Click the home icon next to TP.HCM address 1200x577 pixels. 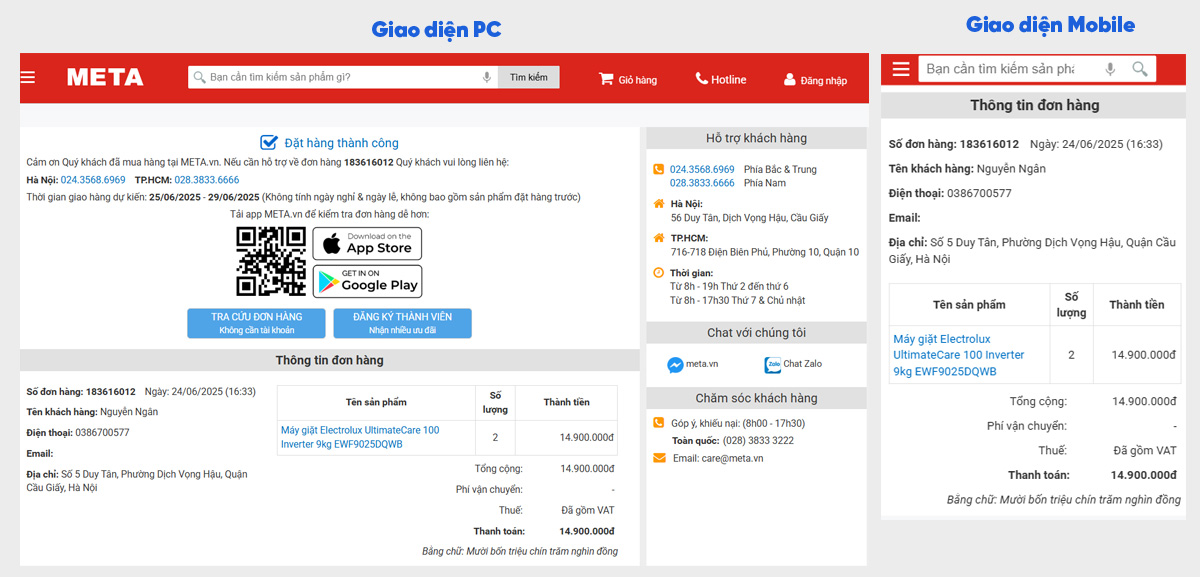[x=658, y=238]
